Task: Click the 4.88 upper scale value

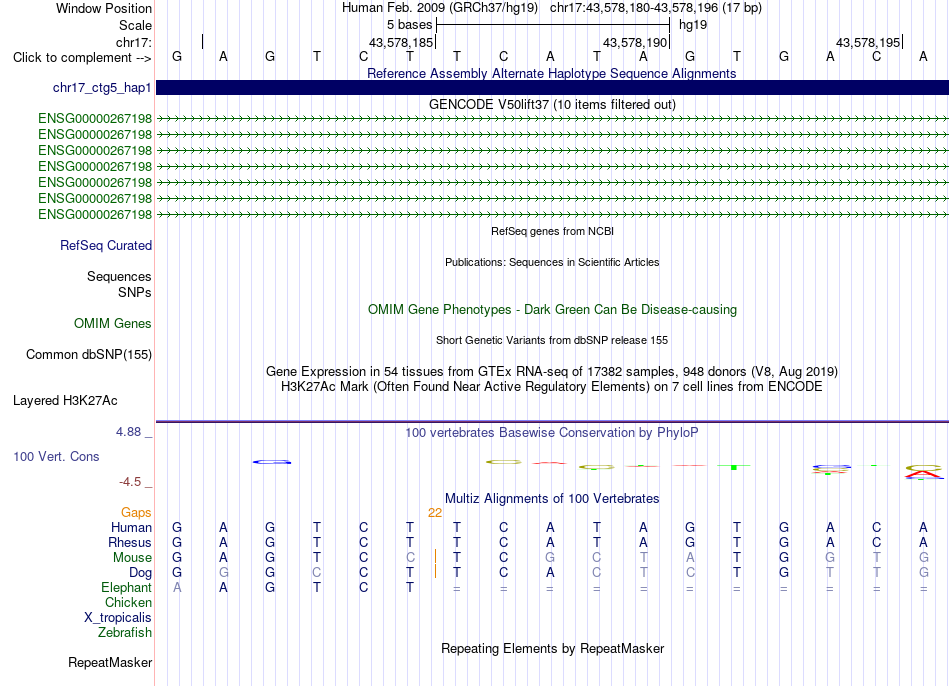Action: coord(128,431)
